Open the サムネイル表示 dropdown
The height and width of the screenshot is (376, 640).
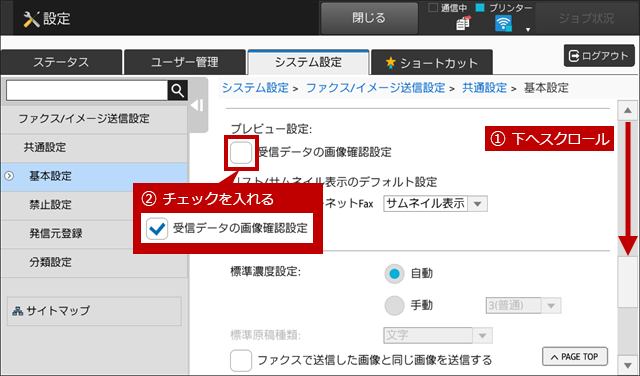[435, 203]
